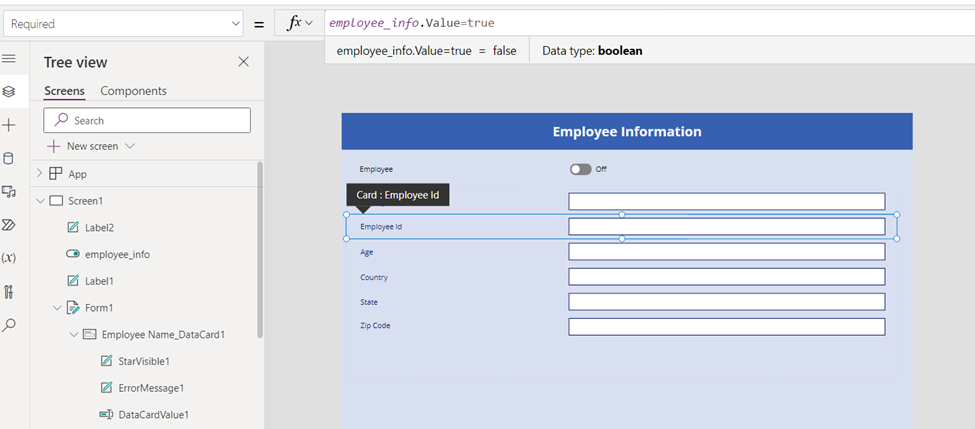Click the Employee Id input field
Image resolution: width=975 pixels, height=429 pixels.
[x=726, y=226]
